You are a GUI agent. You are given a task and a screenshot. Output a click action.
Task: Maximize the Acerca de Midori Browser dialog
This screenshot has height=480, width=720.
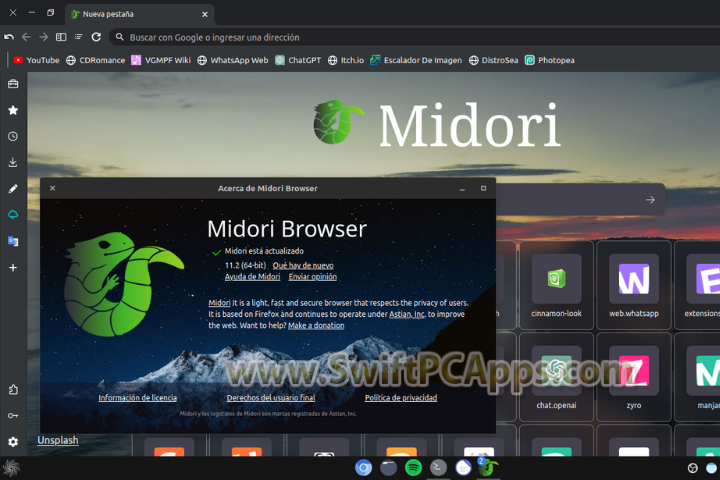(x=484, y=188)
